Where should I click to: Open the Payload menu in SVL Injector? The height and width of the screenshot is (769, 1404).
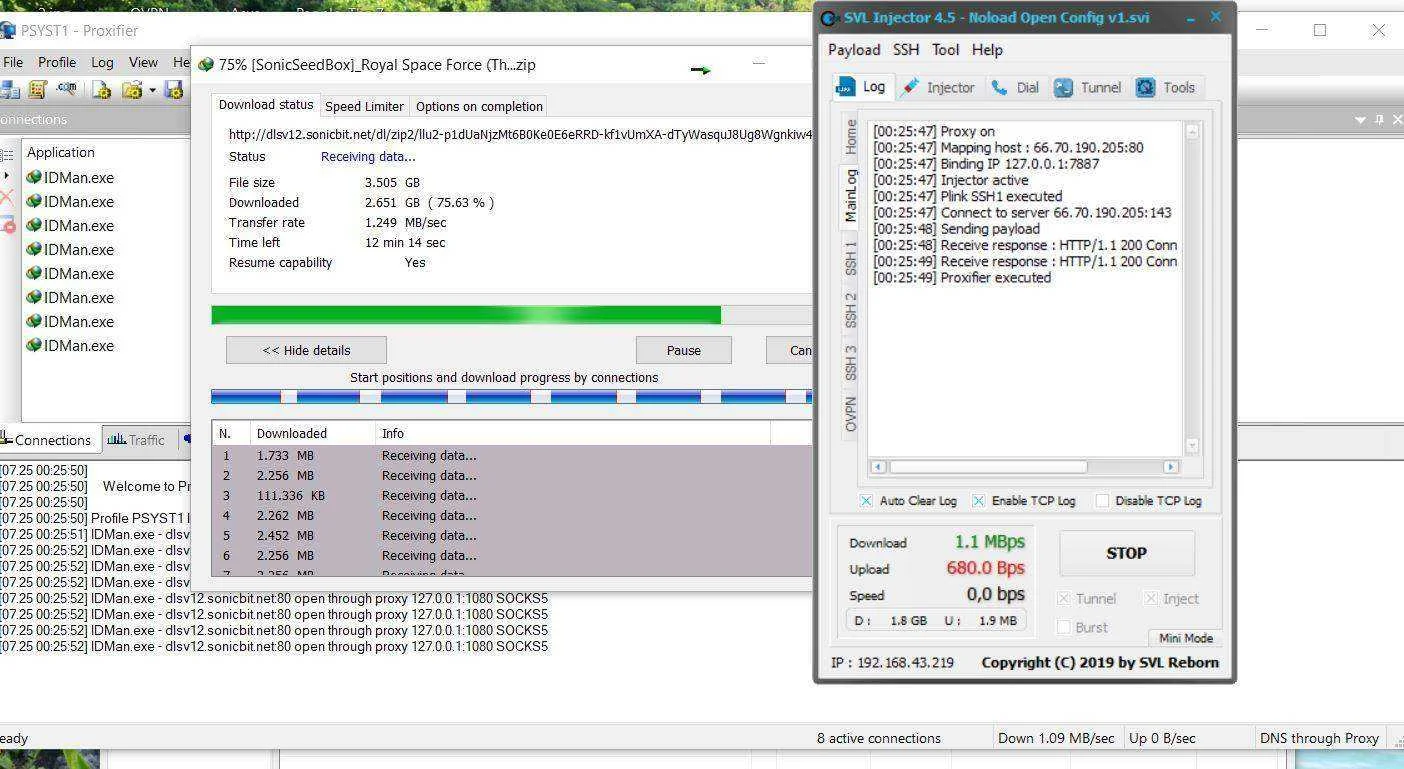click(854, 50)
